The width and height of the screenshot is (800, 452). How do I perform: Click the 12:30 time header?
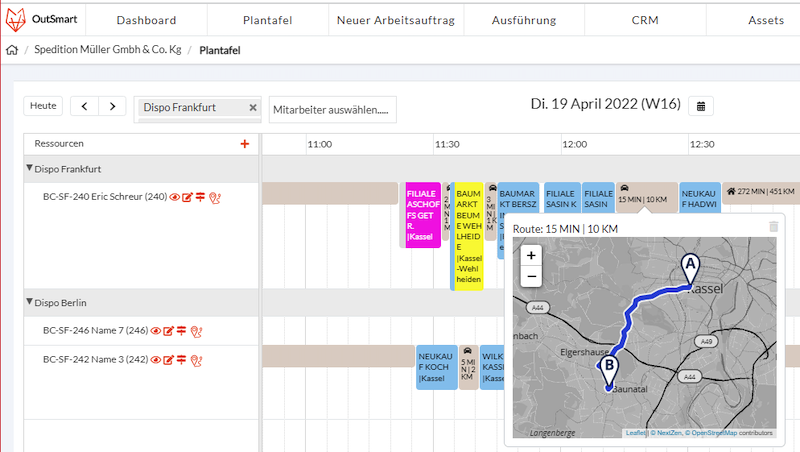click(702, 144)
